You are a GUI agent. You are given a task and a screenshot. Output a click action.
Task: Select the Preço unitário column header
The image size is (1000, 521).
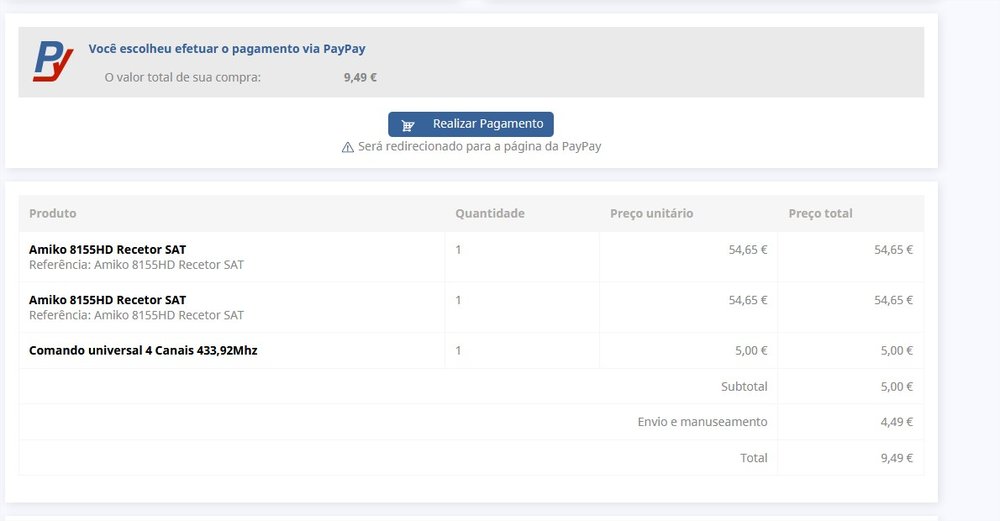click(651, 213)
